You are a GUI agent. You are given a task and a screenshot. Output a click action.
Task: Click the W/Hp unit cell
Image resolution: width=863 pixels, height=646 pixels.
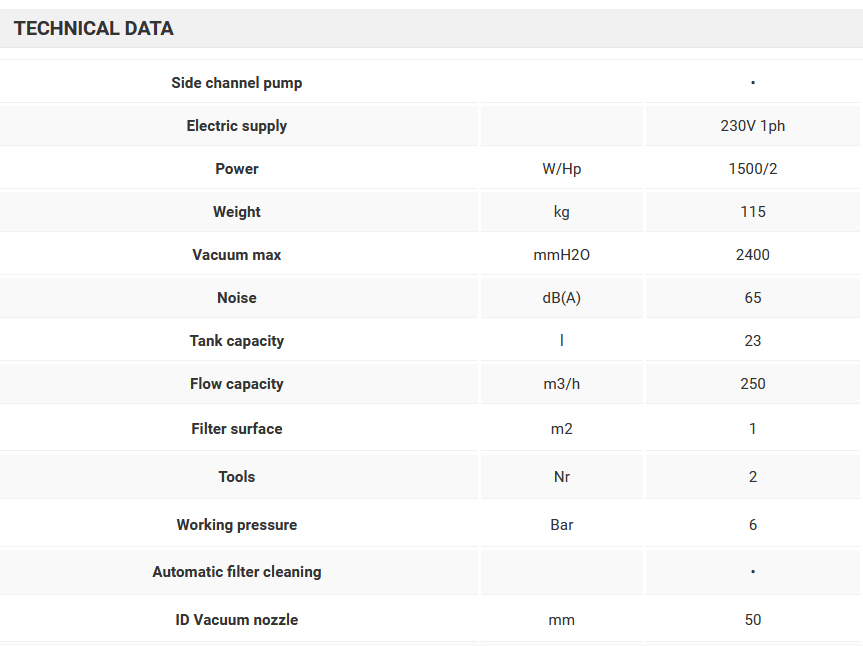(x=561, y=169)
